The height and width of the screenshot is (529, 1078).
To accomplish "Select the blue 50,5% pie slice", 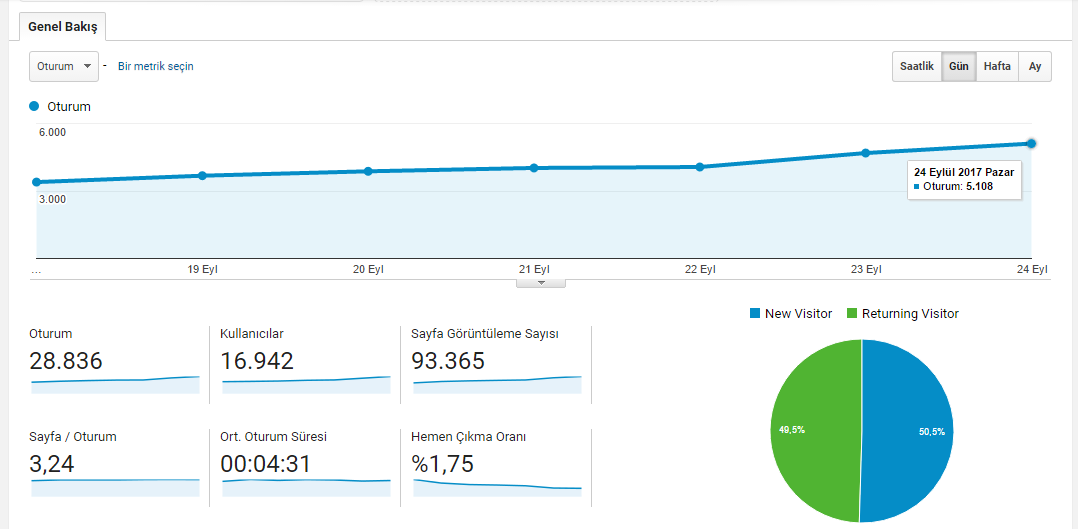I will [x=908, y=430].
